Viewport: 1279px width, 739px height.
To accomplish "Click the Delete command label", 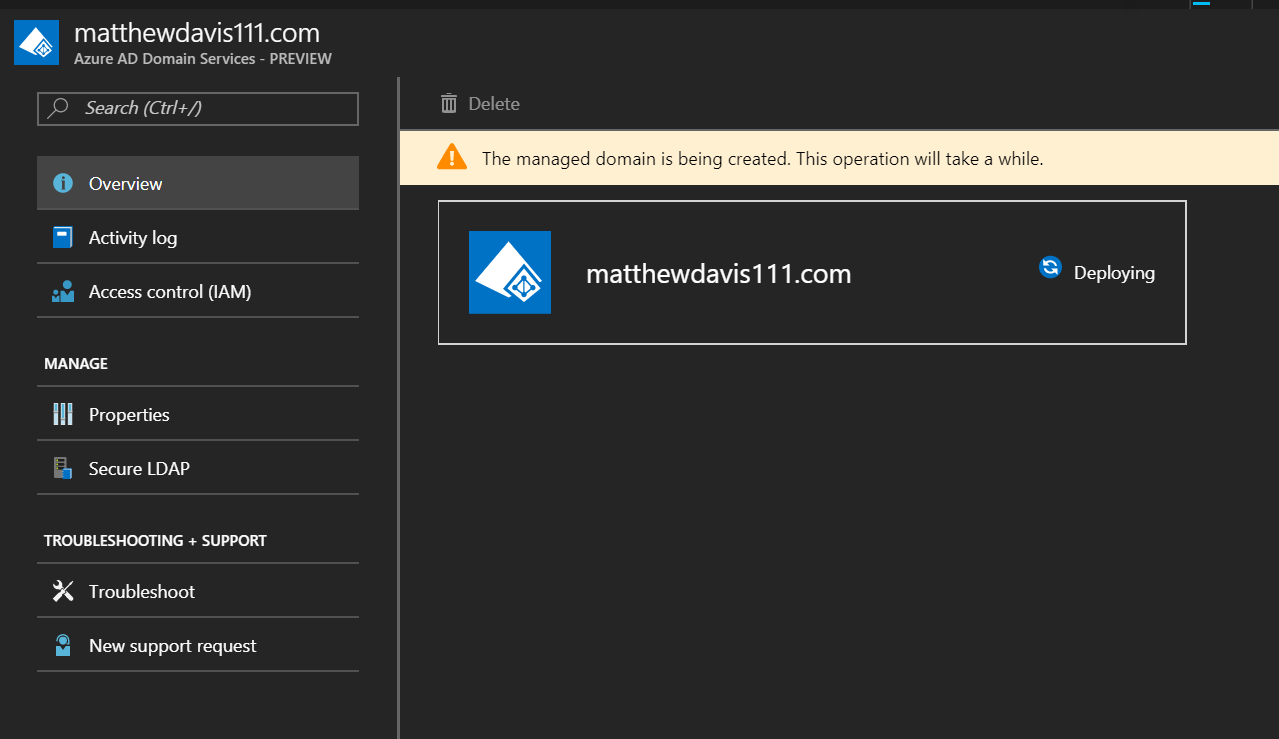I will tap(494, 104).
